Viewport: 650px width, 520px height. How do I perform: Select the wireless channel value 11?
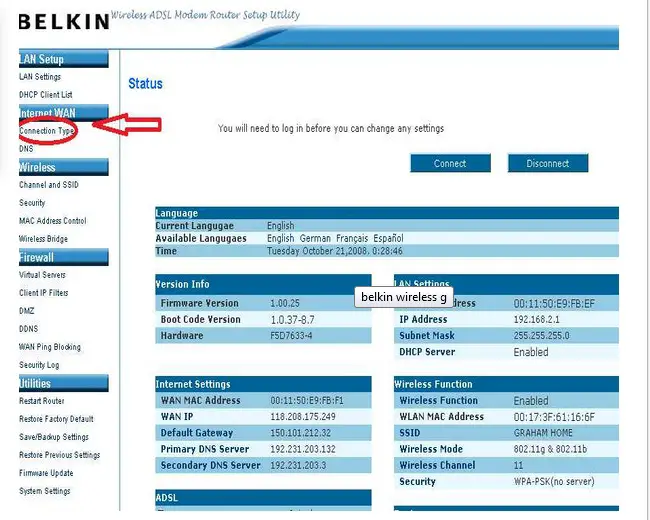pos(518,465)
